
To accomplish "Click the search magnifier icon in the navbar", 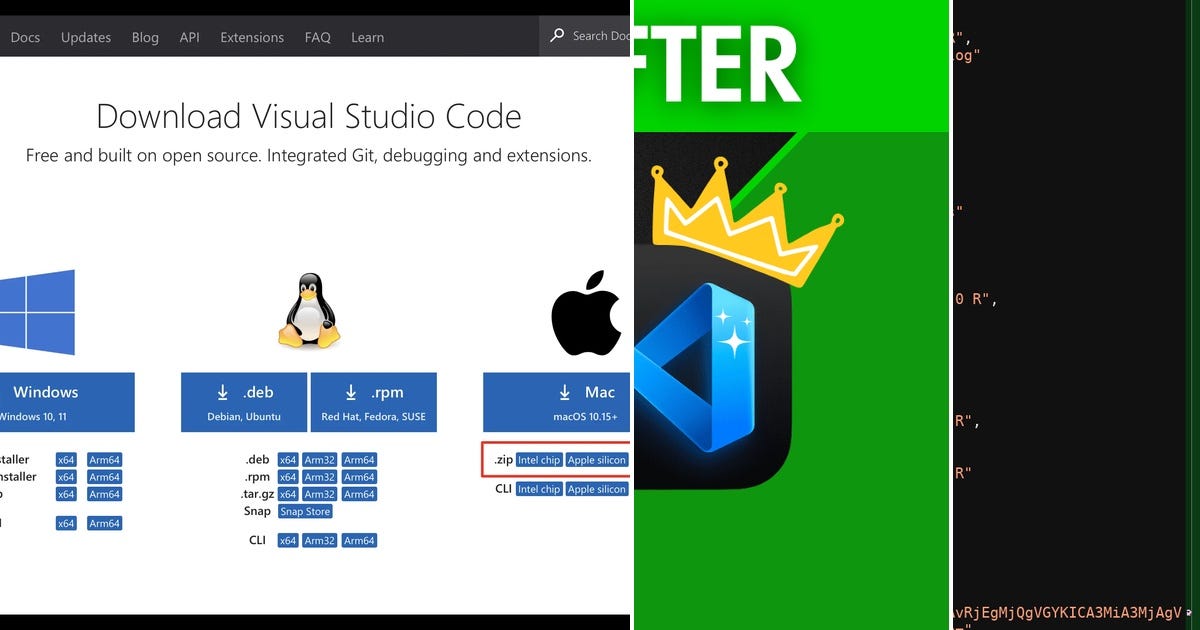I will [556, 36].
